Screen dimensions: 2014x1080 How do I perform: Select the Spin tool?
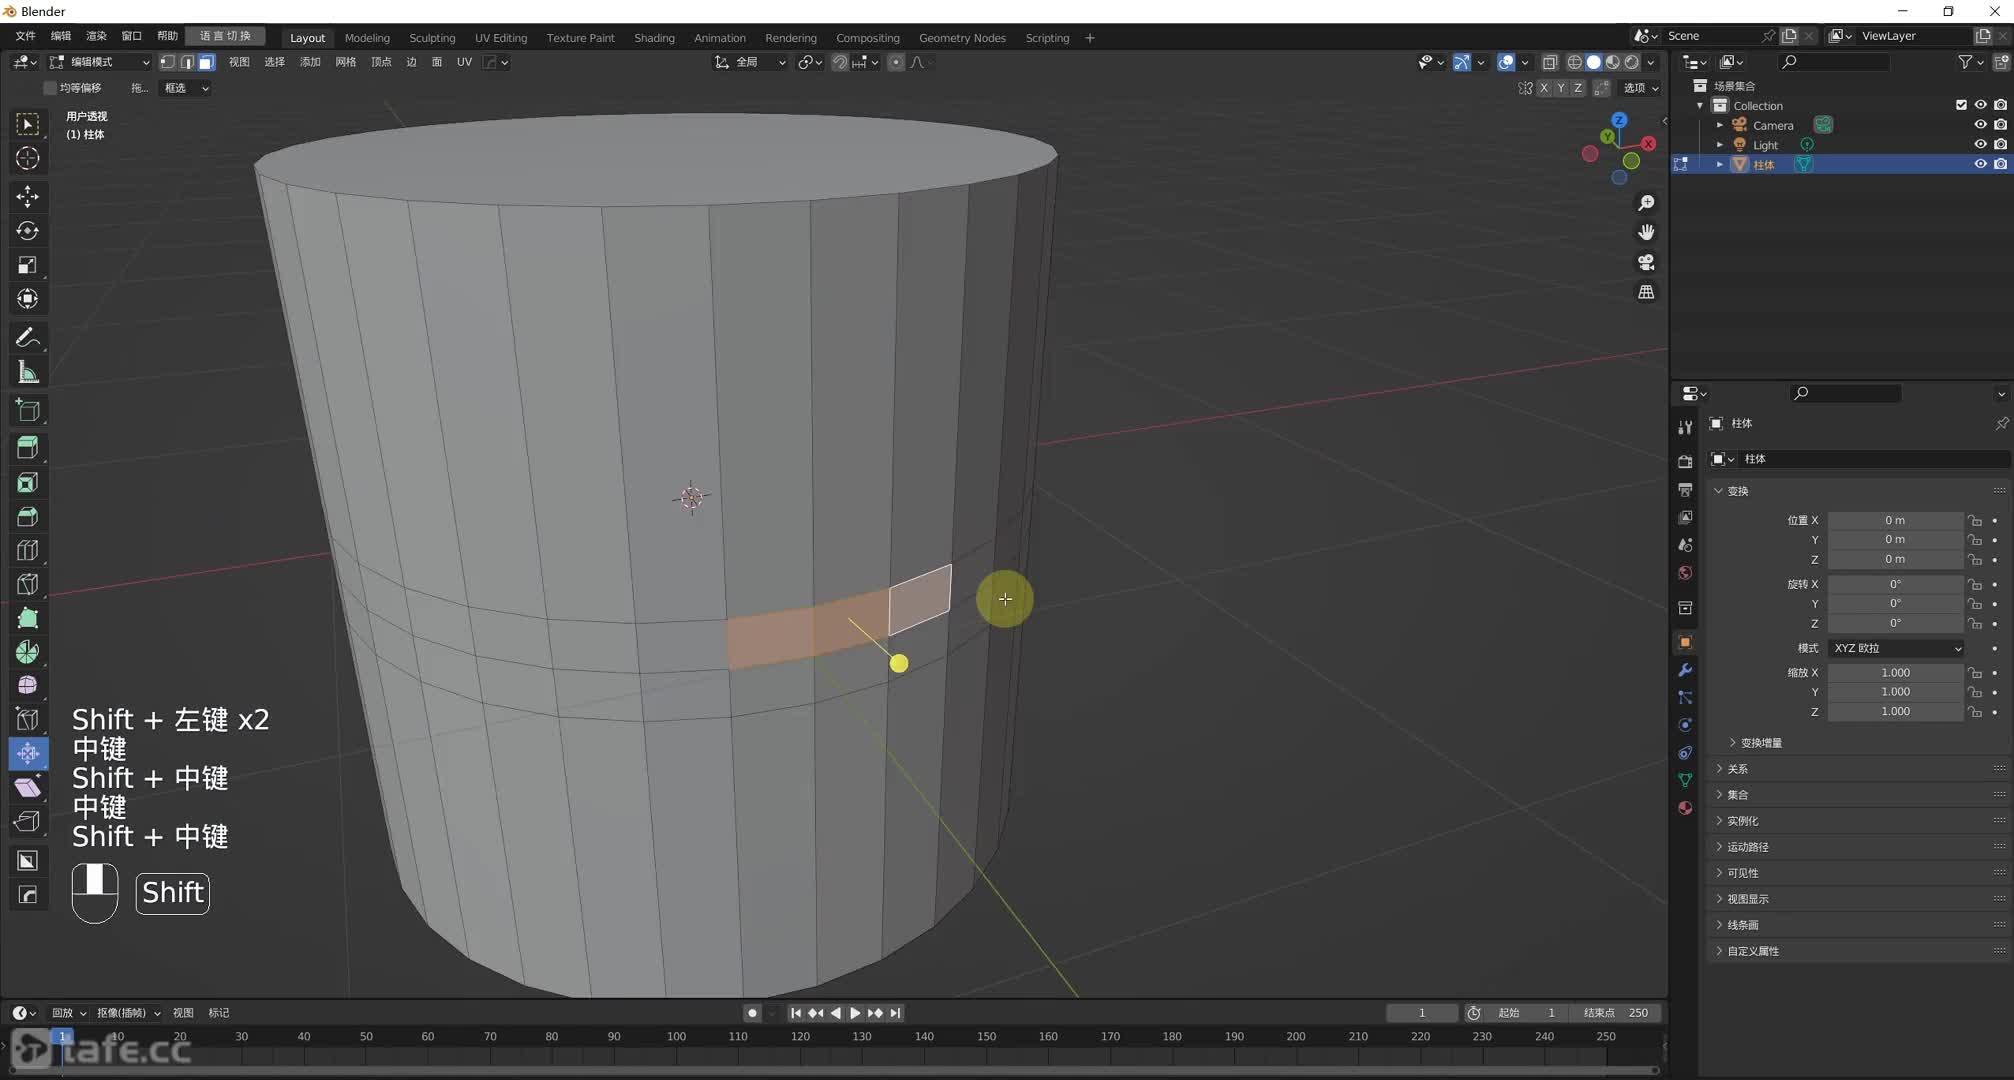[28, 652]
